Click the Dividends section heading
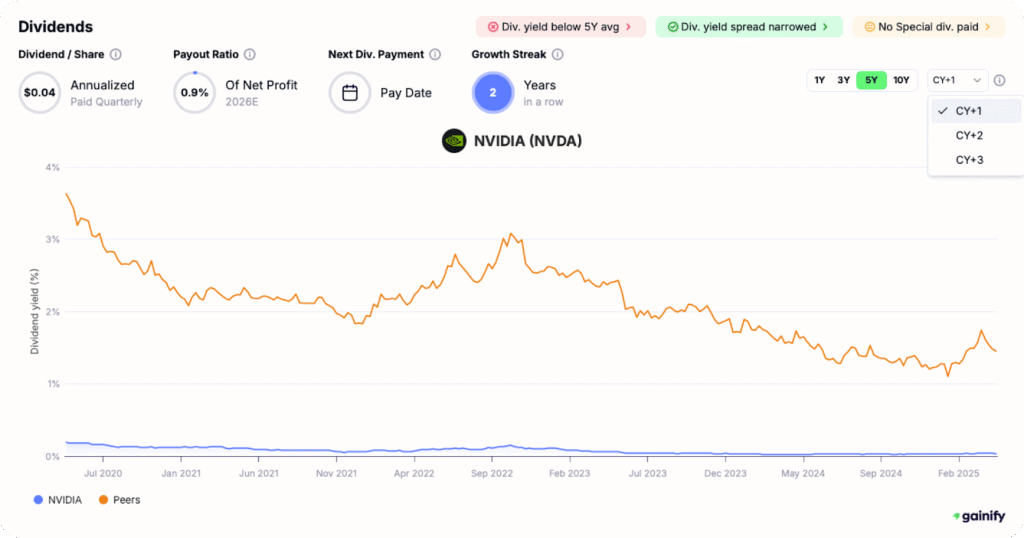Viewport: 1024px width, 538px height. (x=56, y=27)
